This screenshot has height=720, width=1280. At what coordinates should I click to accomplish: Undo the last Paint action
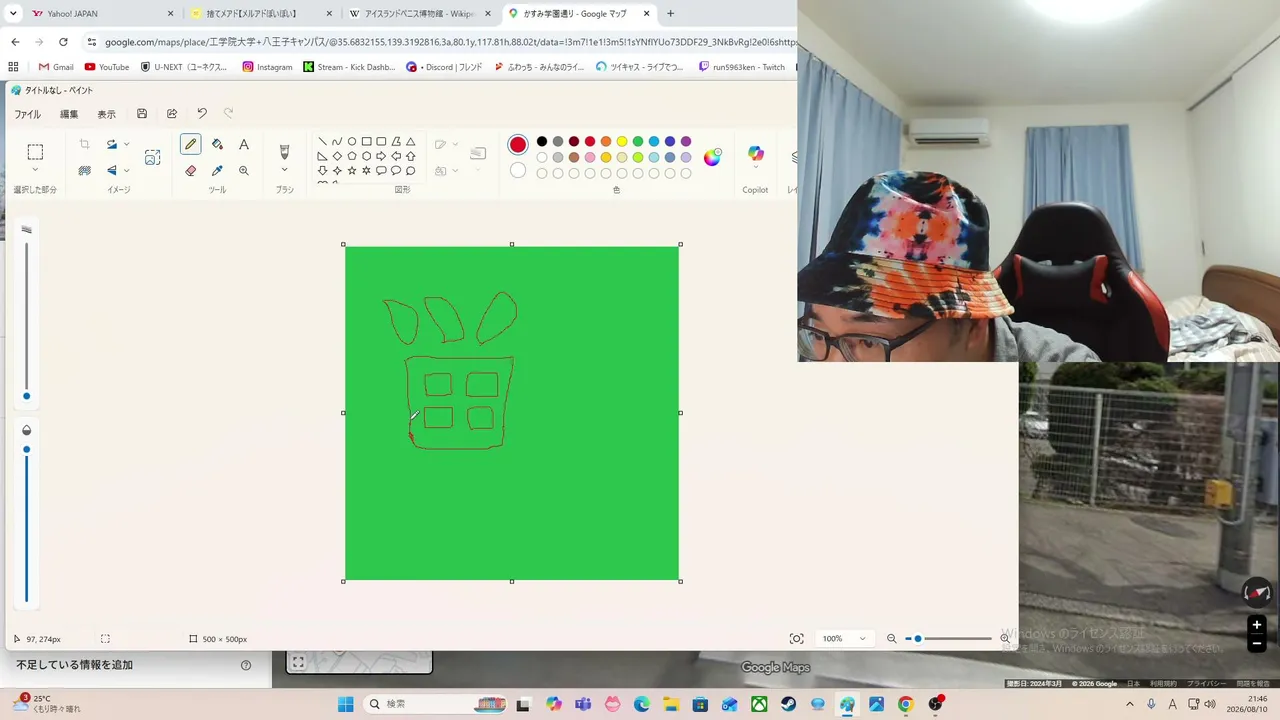[x=202, y=114]
